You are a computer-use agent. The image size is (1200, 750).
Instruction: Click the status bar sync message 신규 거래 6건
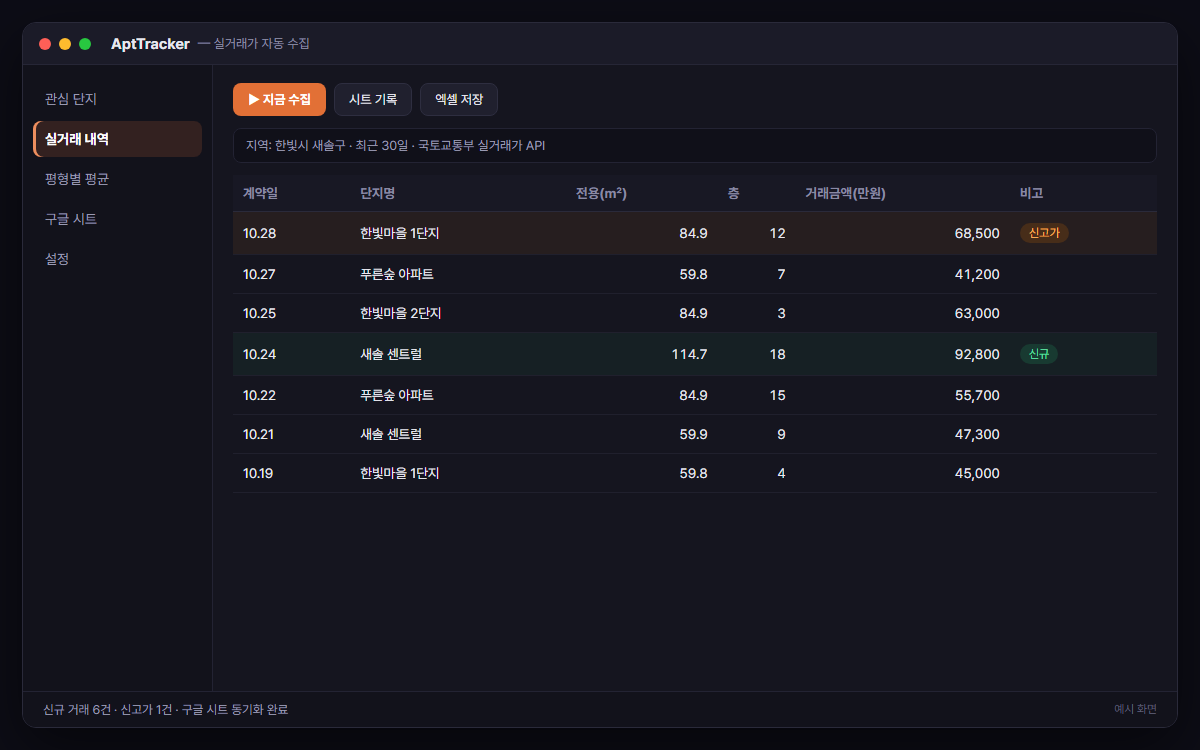(166, 709)
